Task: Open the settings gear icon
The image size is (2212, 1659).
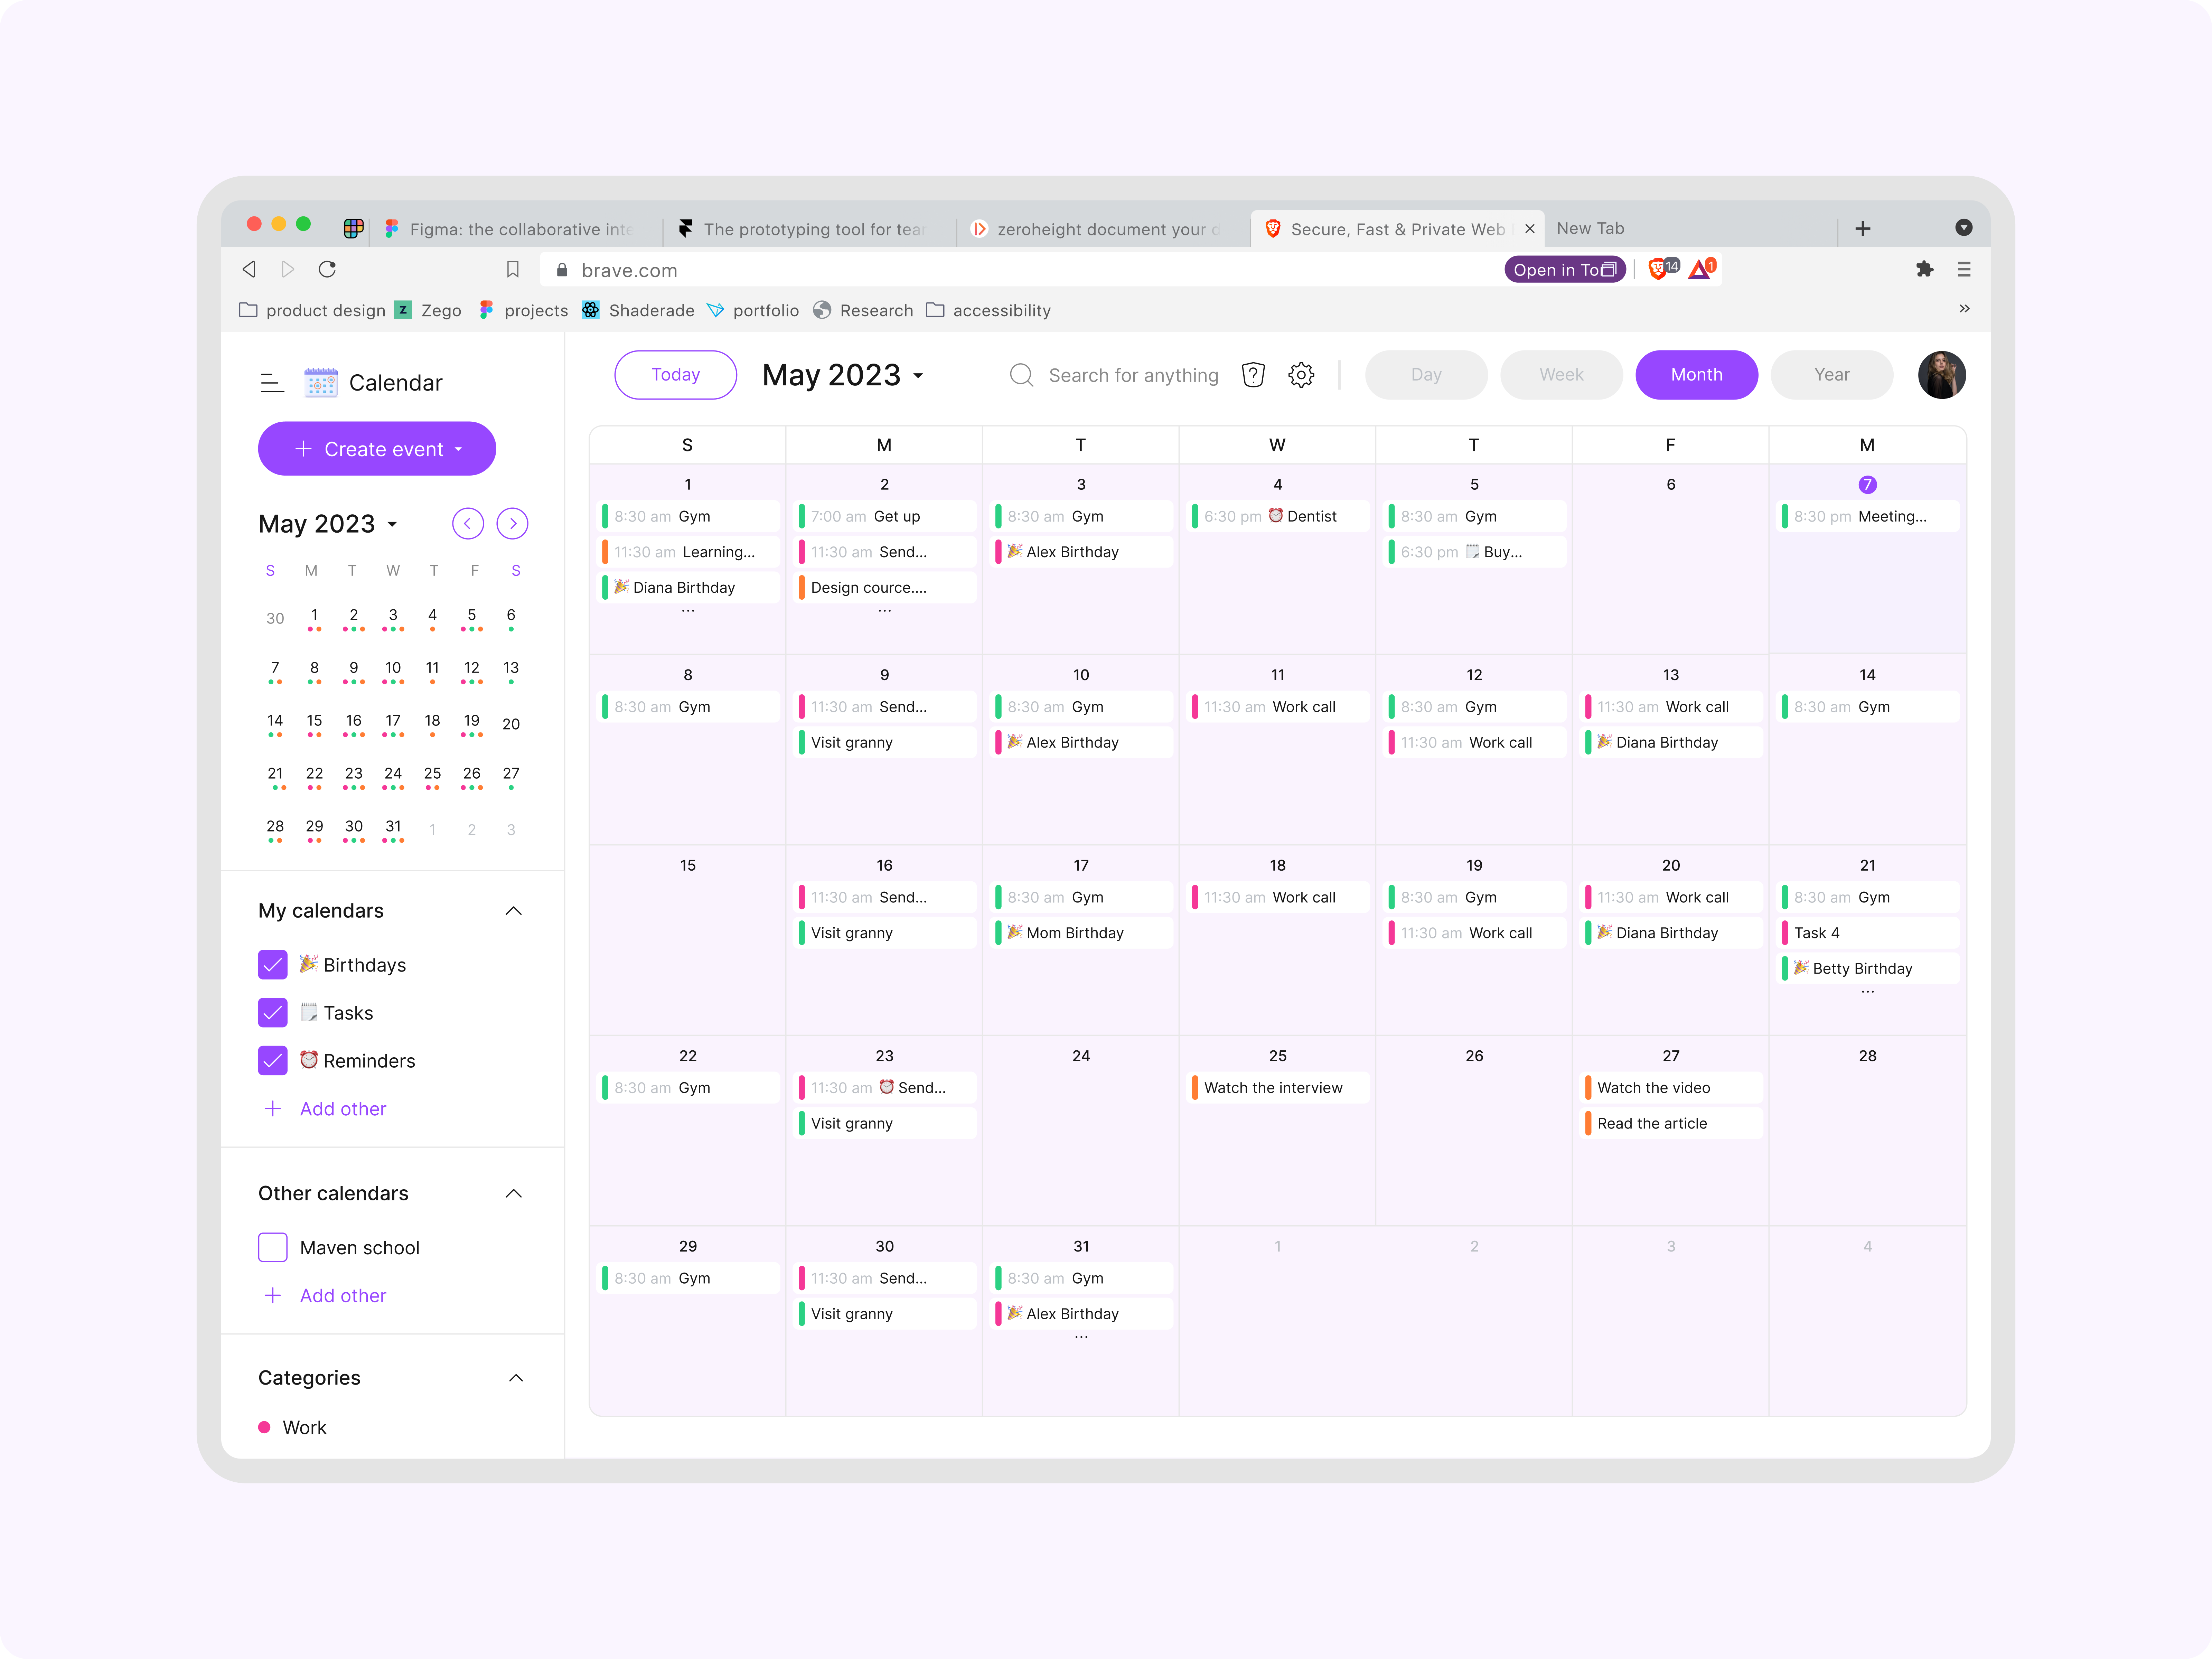Action: 1301,375
